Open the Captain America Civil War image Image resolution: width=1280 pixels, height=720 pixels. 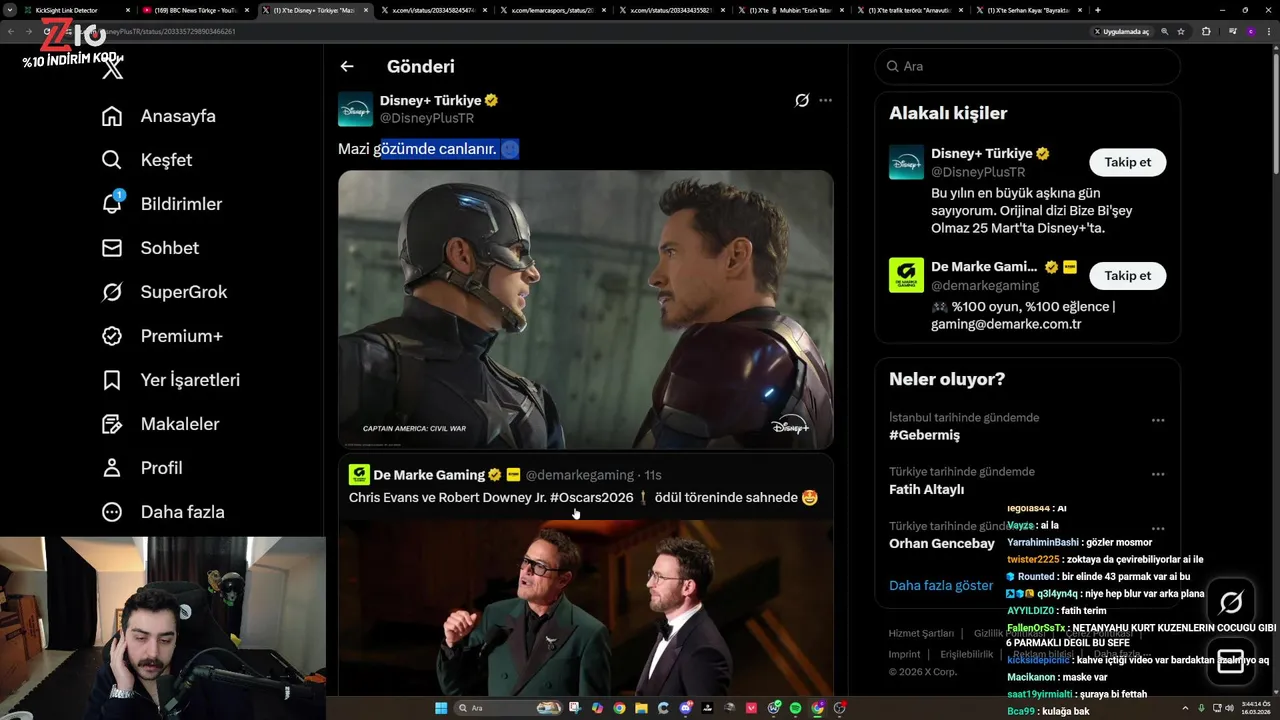click(x=585, y=309)
